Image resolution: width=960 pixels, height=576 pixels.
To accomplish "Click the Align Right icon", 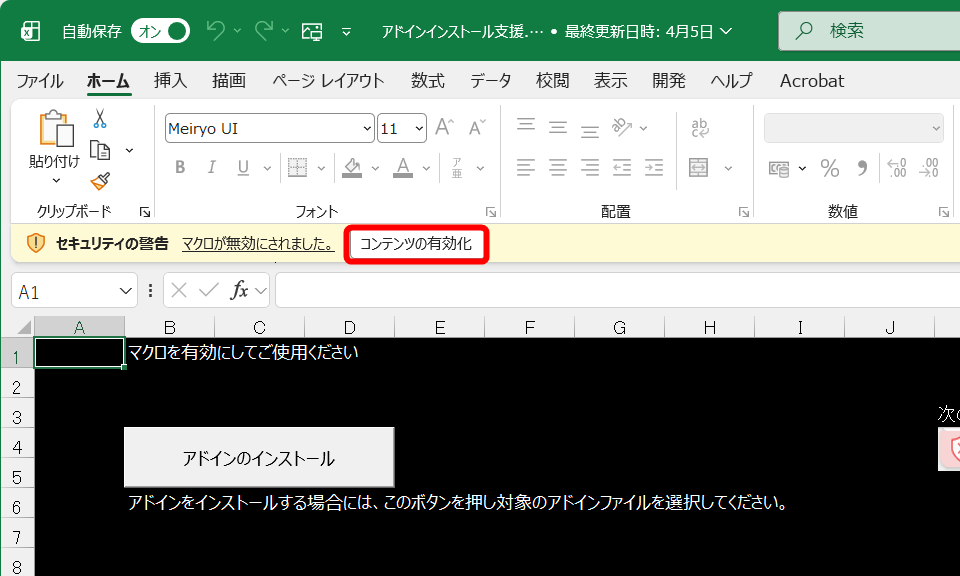I will point(590,167).
